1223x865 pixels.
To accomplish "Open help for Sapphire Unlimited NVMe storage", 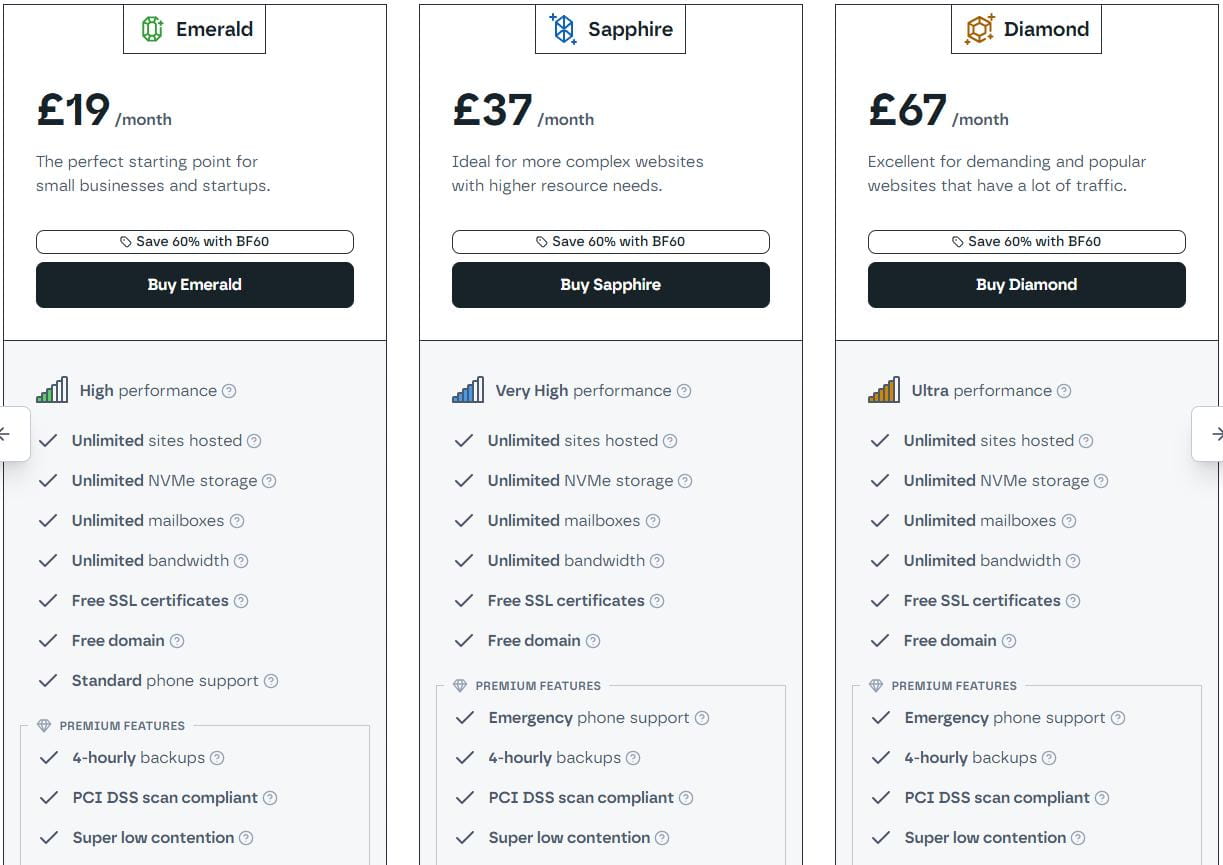I will point(685,481).
